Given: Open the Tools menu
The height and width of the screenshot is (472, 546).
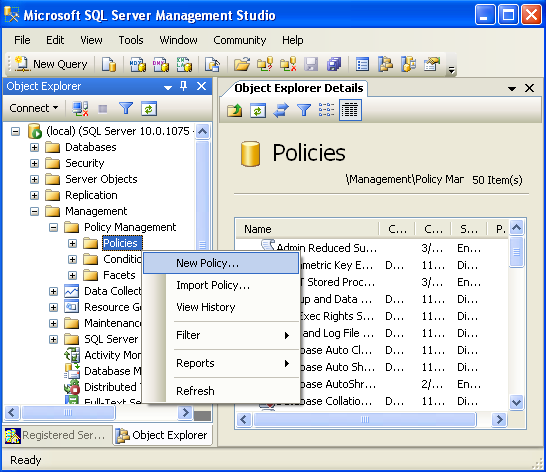Looking at the screenshot, I should [x=131, y=40].
